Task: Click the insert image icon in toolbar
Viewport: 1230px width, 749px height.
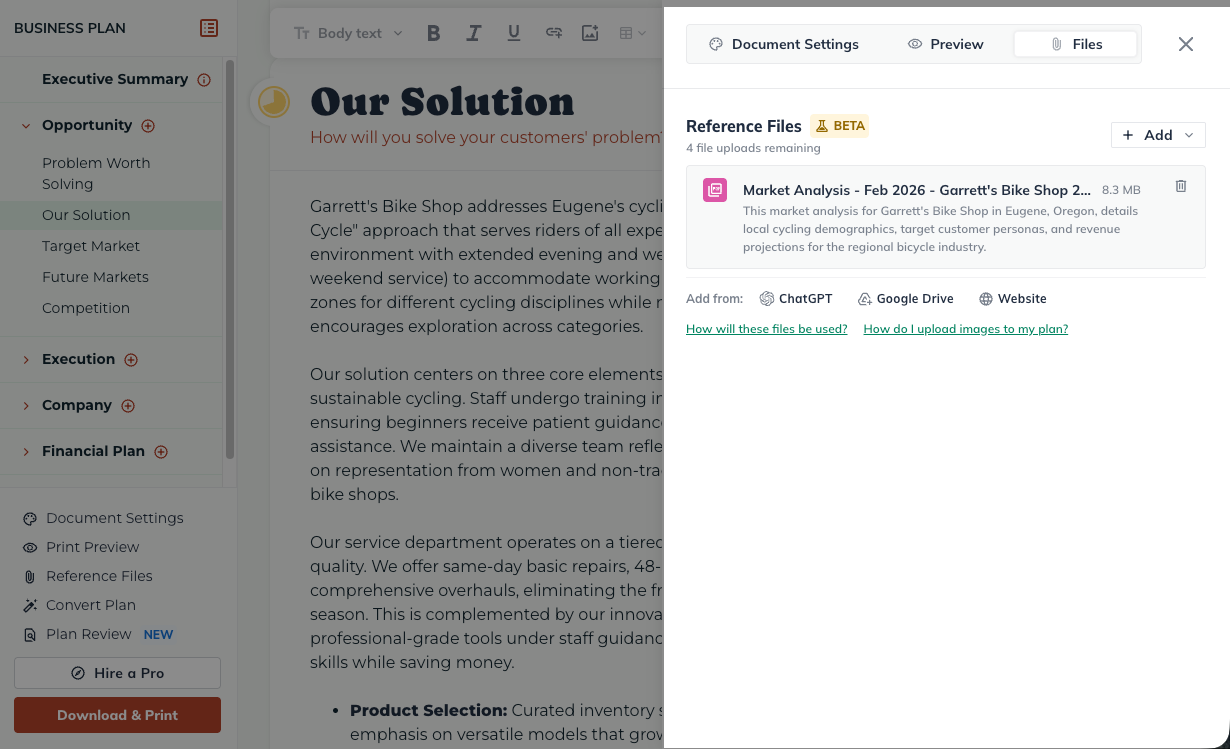Action: [x=590, y=33]
